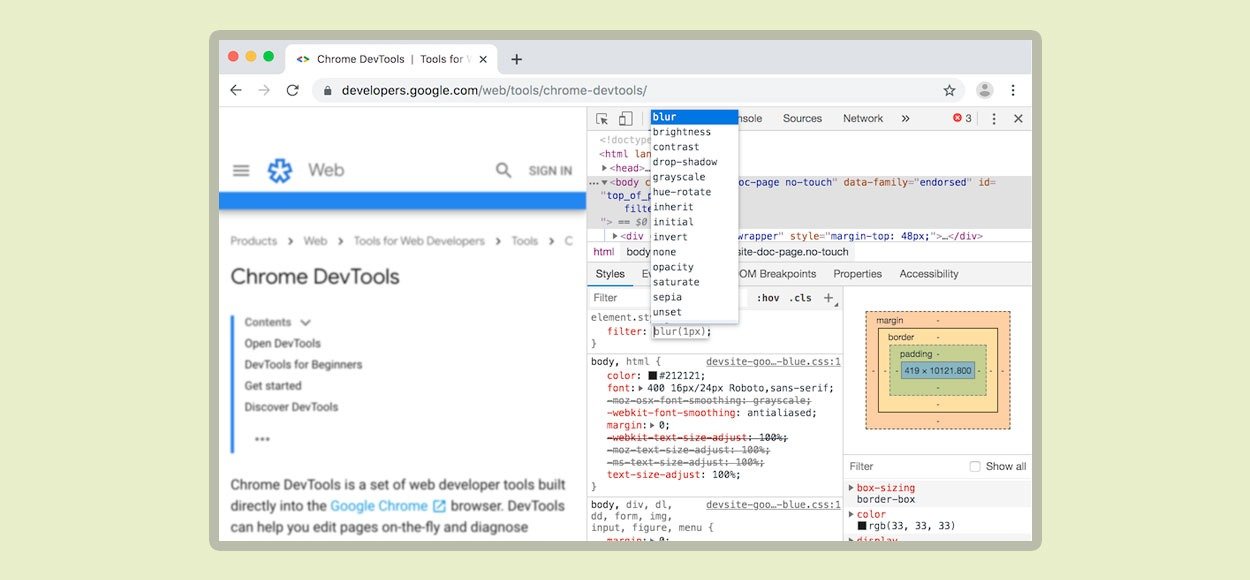Click the browser forward arrow
The height and width of the screenshot is (580, 1250).
[x=264, y=90]
